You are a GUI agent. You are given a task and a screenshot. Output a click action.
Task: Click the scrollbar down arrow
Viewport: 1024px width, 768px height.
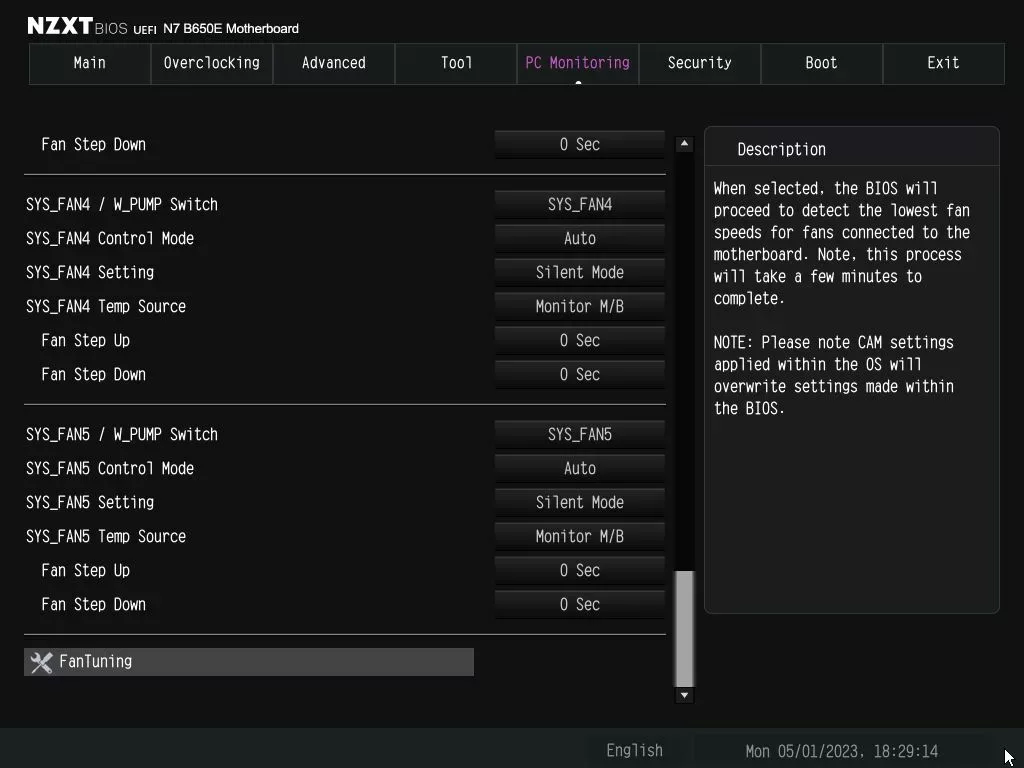(684, 694)
